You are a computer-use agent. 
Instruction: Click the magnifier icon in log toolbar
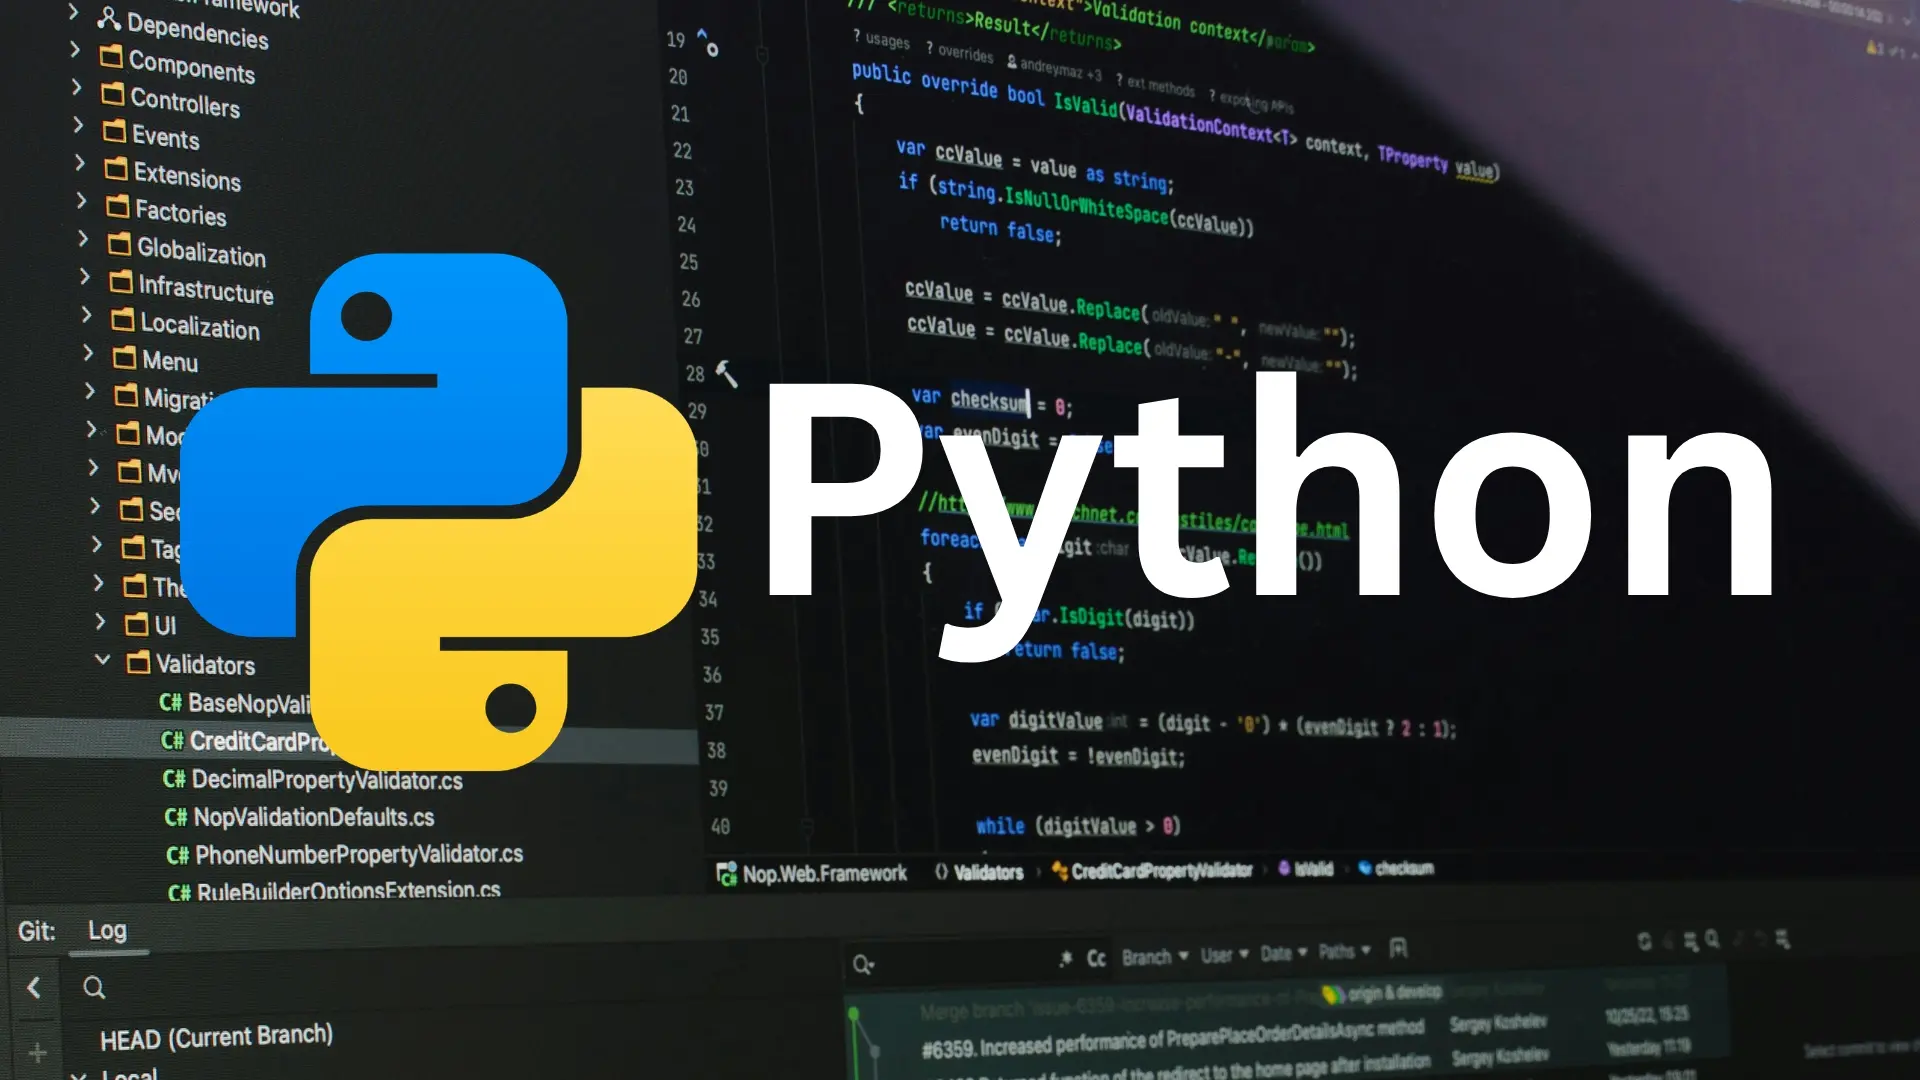(1712, 939)
